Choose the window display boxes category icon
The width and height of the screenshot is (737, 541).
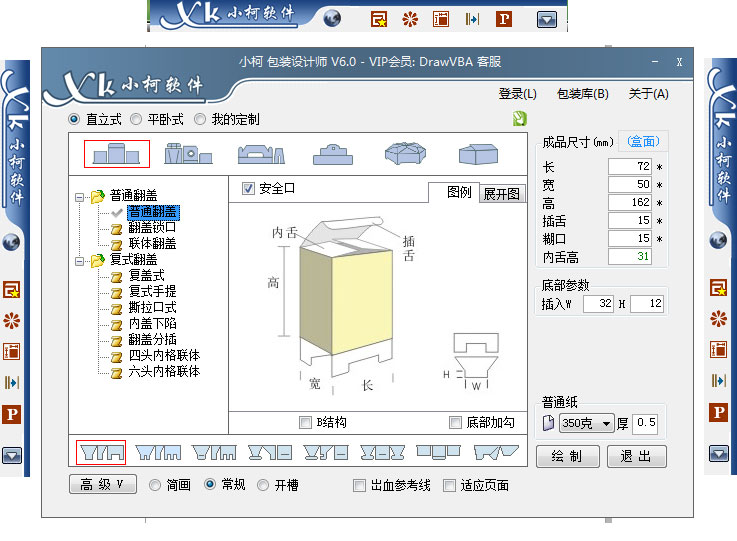click(188, 154)
